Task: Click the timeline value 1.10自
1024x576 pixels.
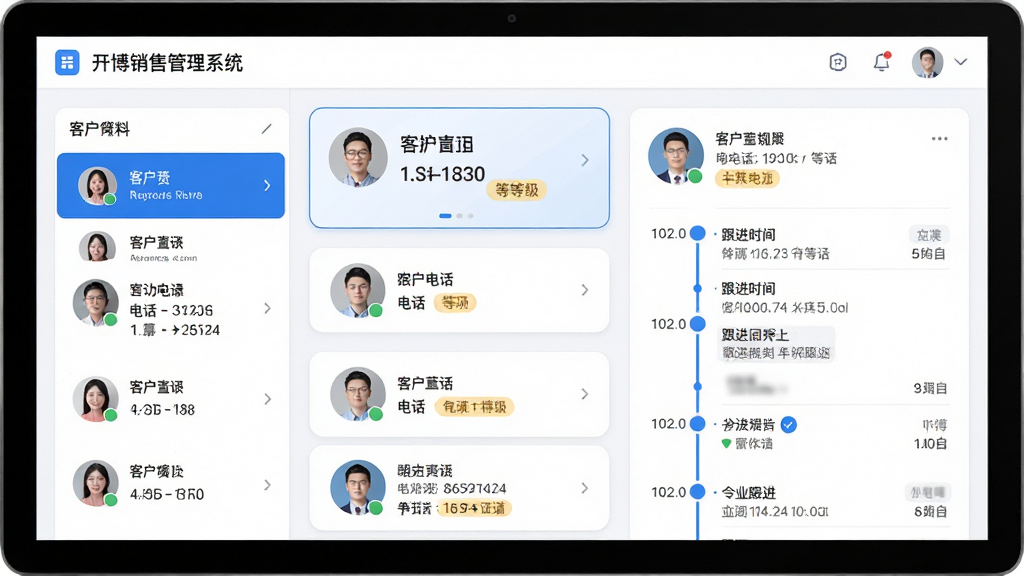Action: click(930, 443)
